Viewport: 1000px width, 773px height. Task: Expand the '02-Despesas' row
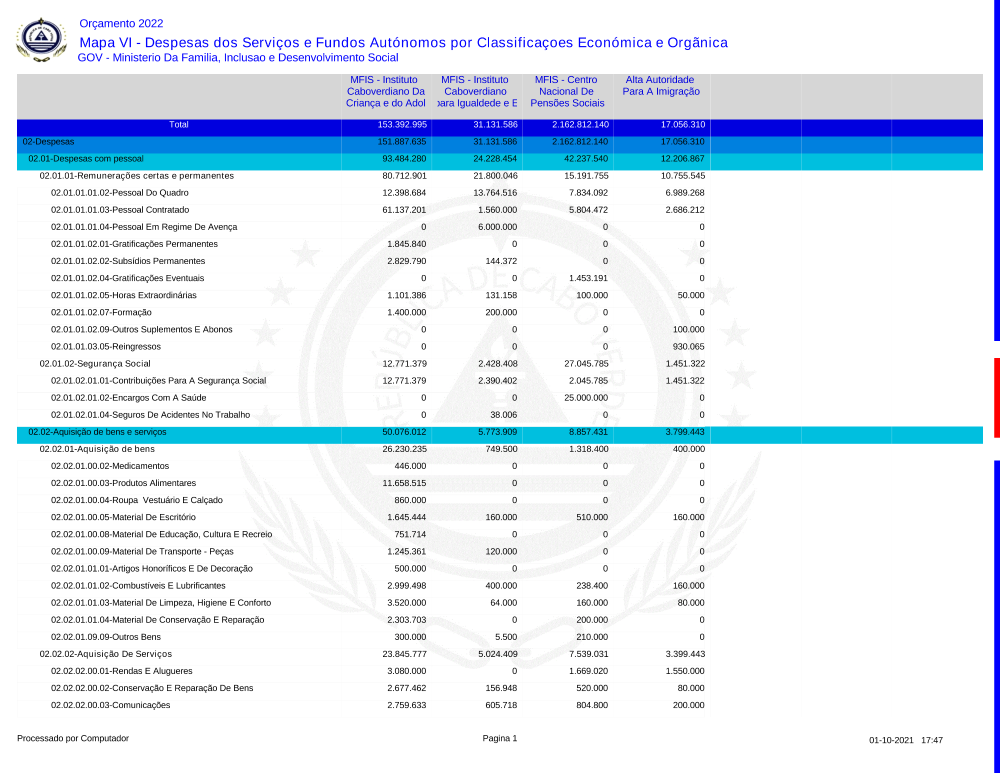(x=48, y=142)
